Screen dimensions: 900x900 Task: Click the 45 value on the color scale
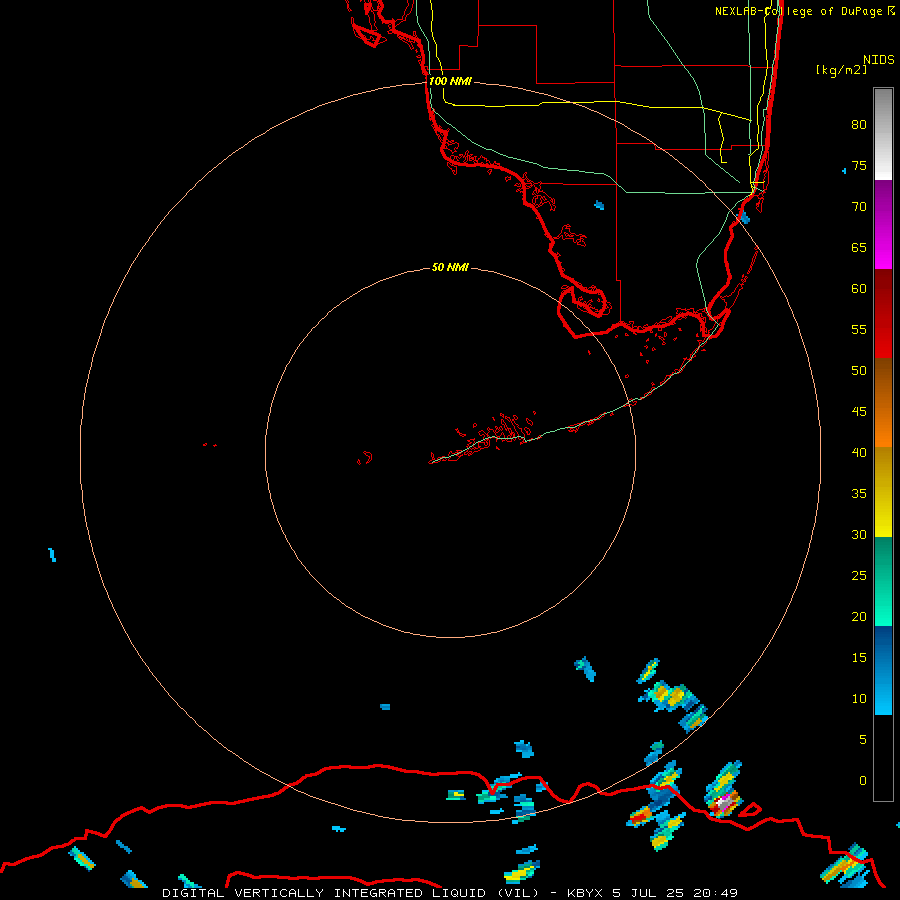click(x=859, y=412)
